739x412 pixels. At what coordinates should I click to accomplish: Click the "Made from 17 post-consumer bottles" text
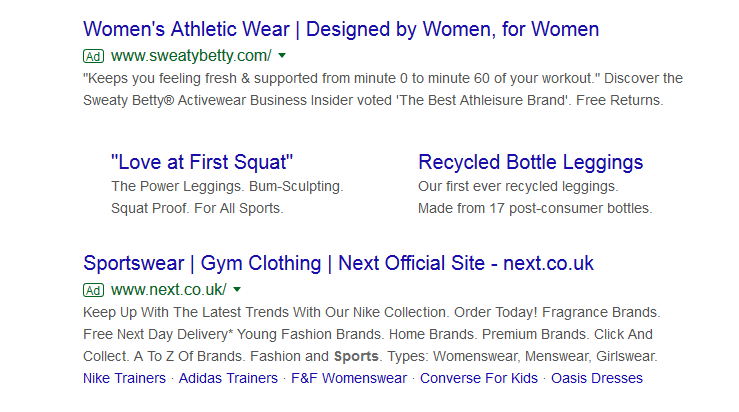pos(534,209)
